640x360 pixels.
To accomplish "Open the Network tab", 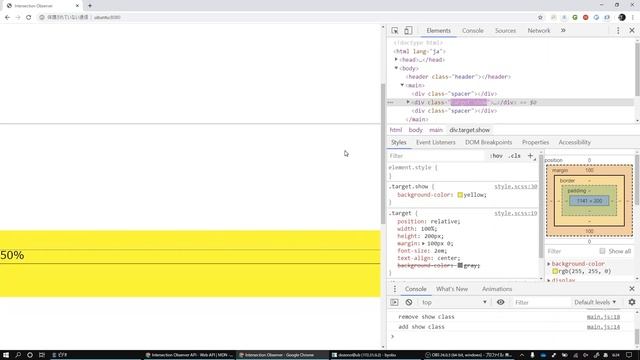I will coord(539,31).
